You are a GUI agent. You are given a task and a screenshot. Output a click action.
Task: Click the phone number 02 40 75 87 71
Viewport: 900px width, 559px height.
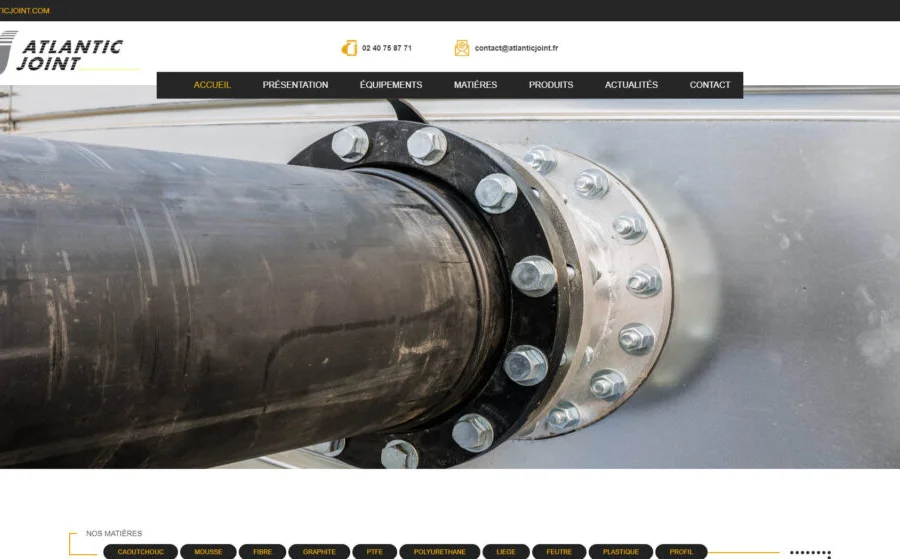386,48
